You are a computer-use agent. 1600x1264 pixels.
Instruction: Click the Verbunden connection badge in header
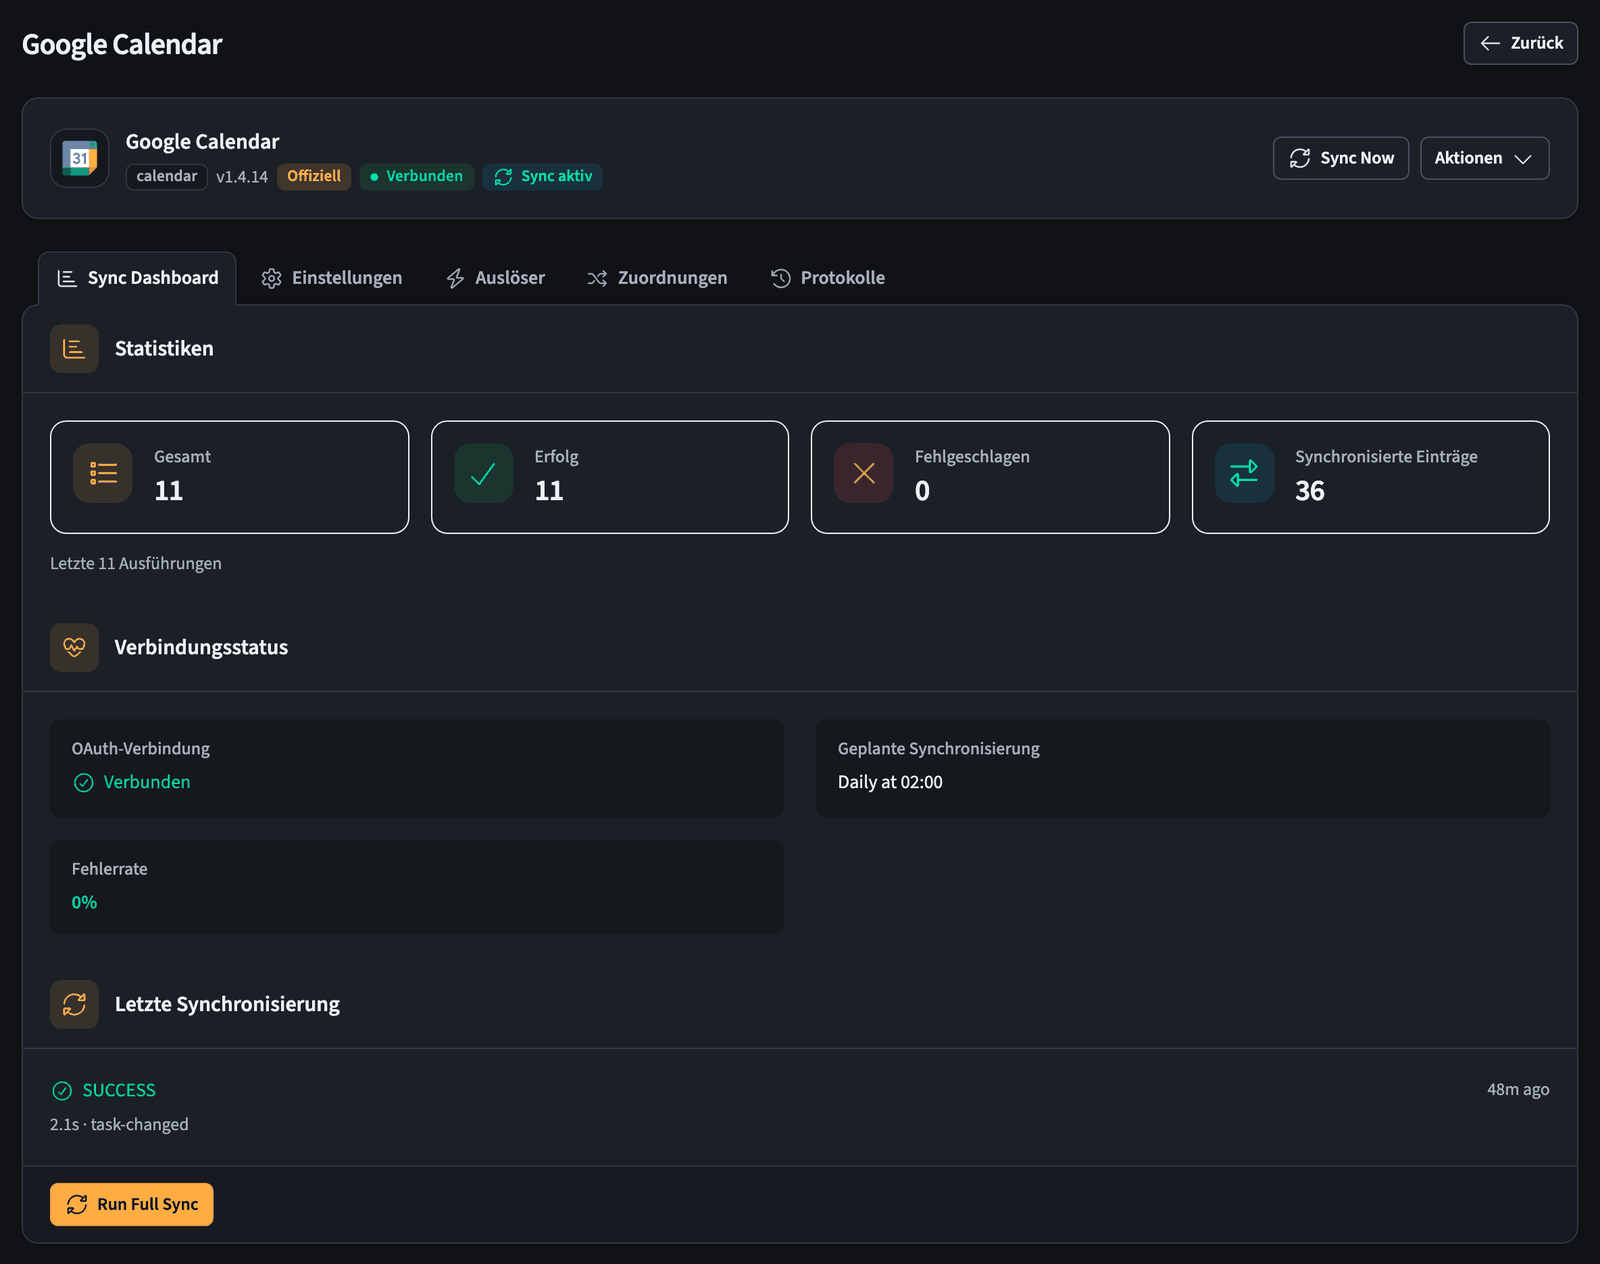coord(416,176)
